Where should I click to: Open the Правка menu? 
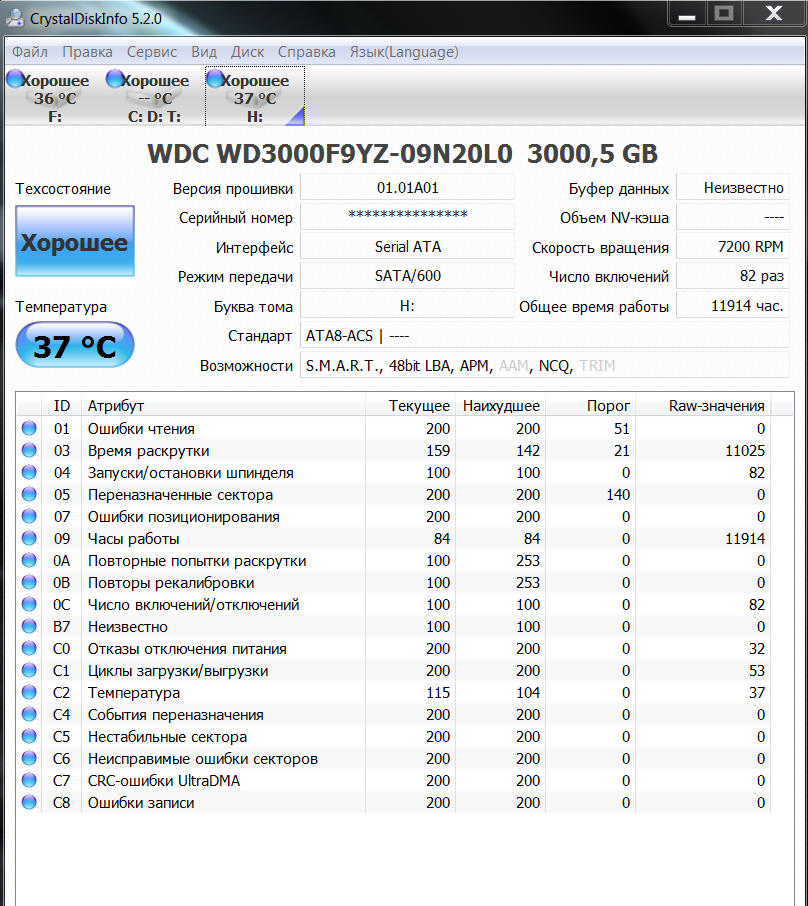pyautogui.click(x=87, y=52)
